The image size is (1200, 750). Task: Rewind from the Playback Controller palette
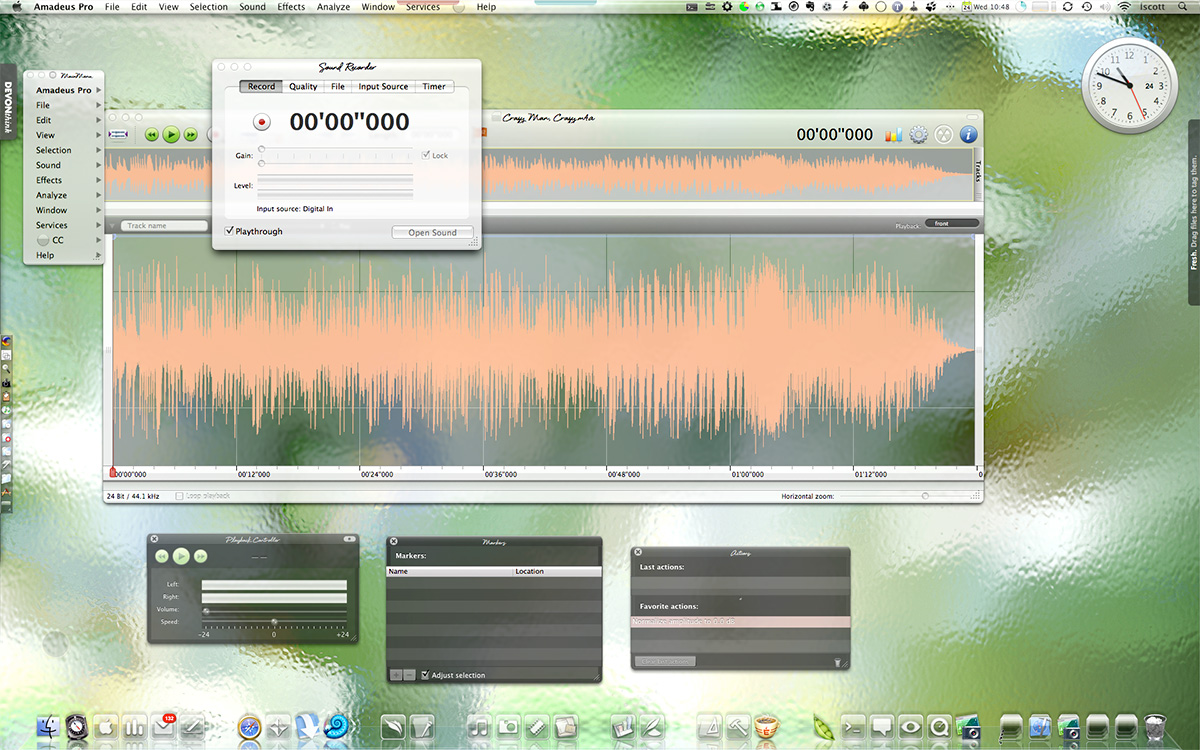(162, 556)
